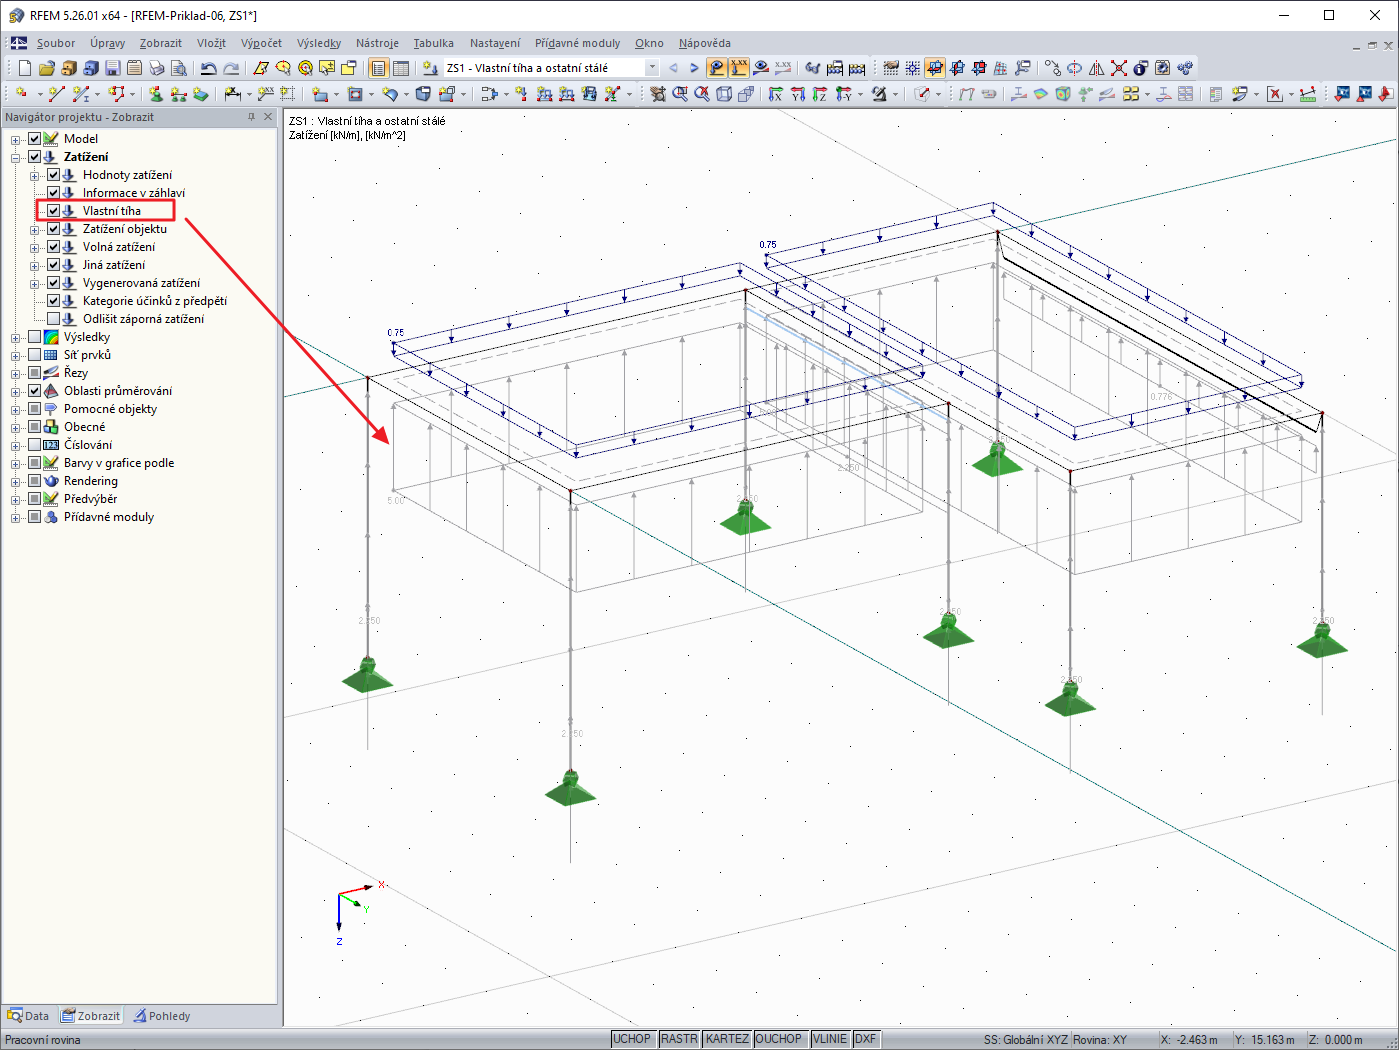The image size is (1399, 1050).
Task: Toggle RASTR in the status bar
Action: [x=679, y=1039]
